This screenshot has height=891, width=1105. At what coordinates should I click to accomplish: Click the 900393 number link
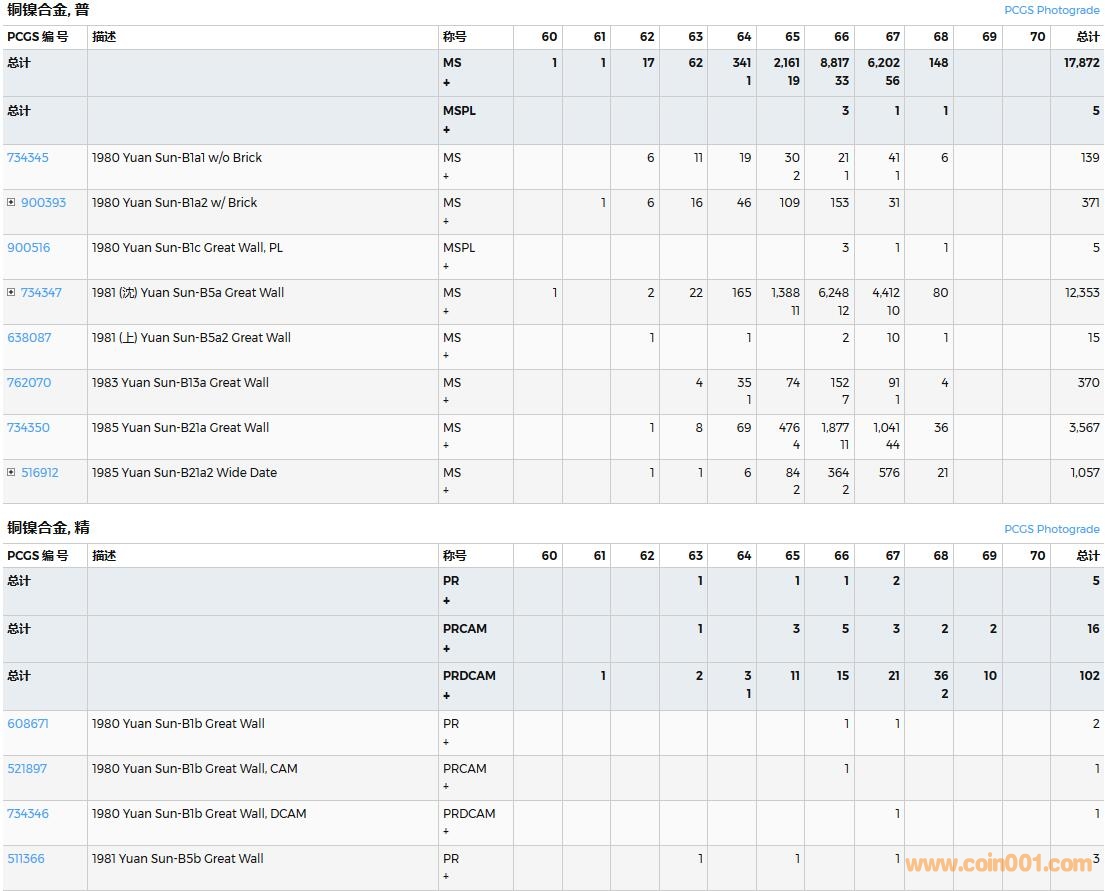click(x=43, y=202)
